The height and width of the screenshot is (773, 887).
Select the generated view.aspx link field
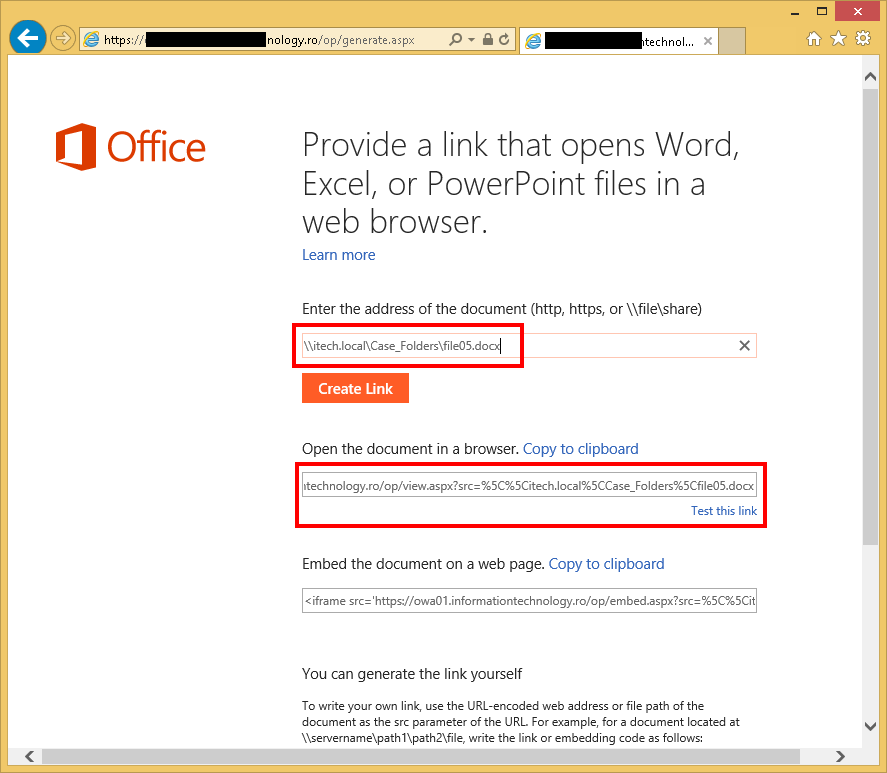[x=529, y=486]
